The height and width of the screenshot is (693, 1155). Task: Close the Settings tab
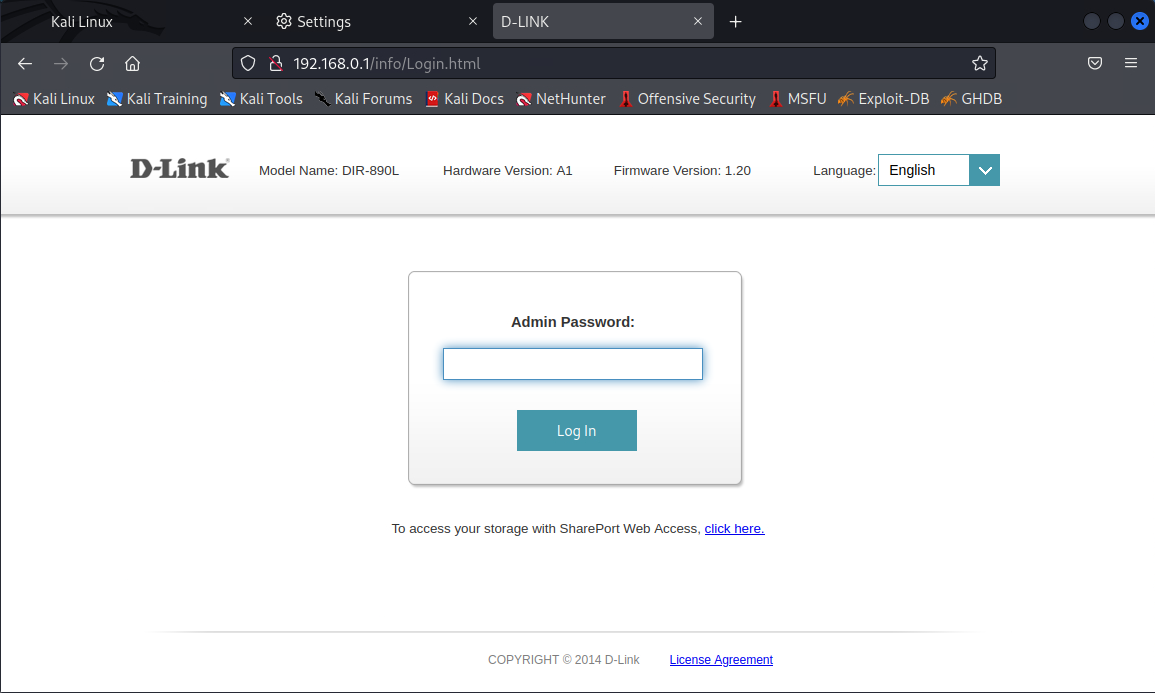coord(473,21)
